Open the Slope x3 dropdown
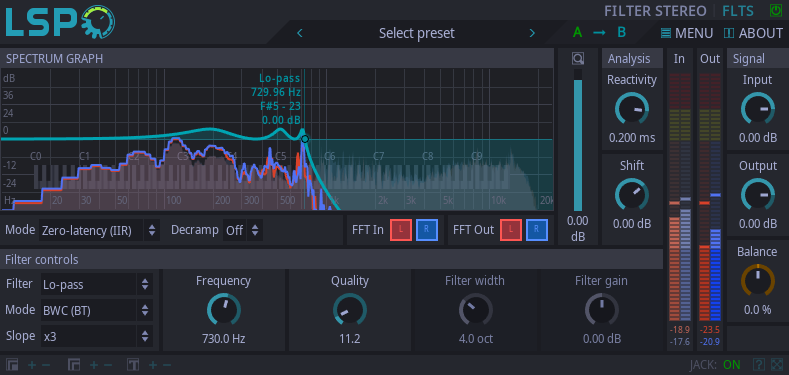This screenshot has height=375, width=789. [97, 336]
